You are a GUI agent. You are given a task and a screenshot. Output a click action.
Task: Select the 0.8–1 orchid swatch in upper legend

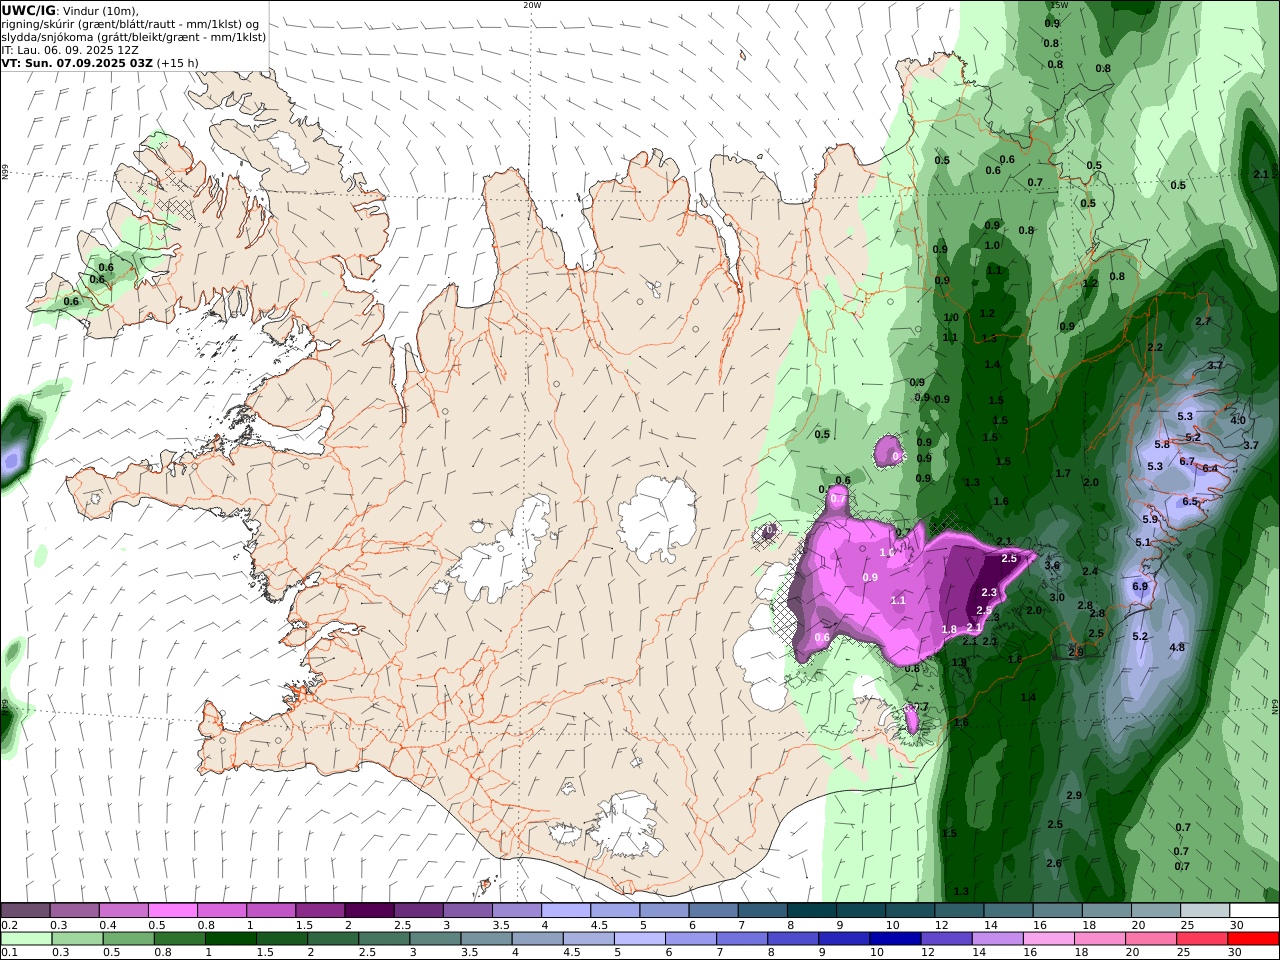pyautogui.click(x=221, y=911)
